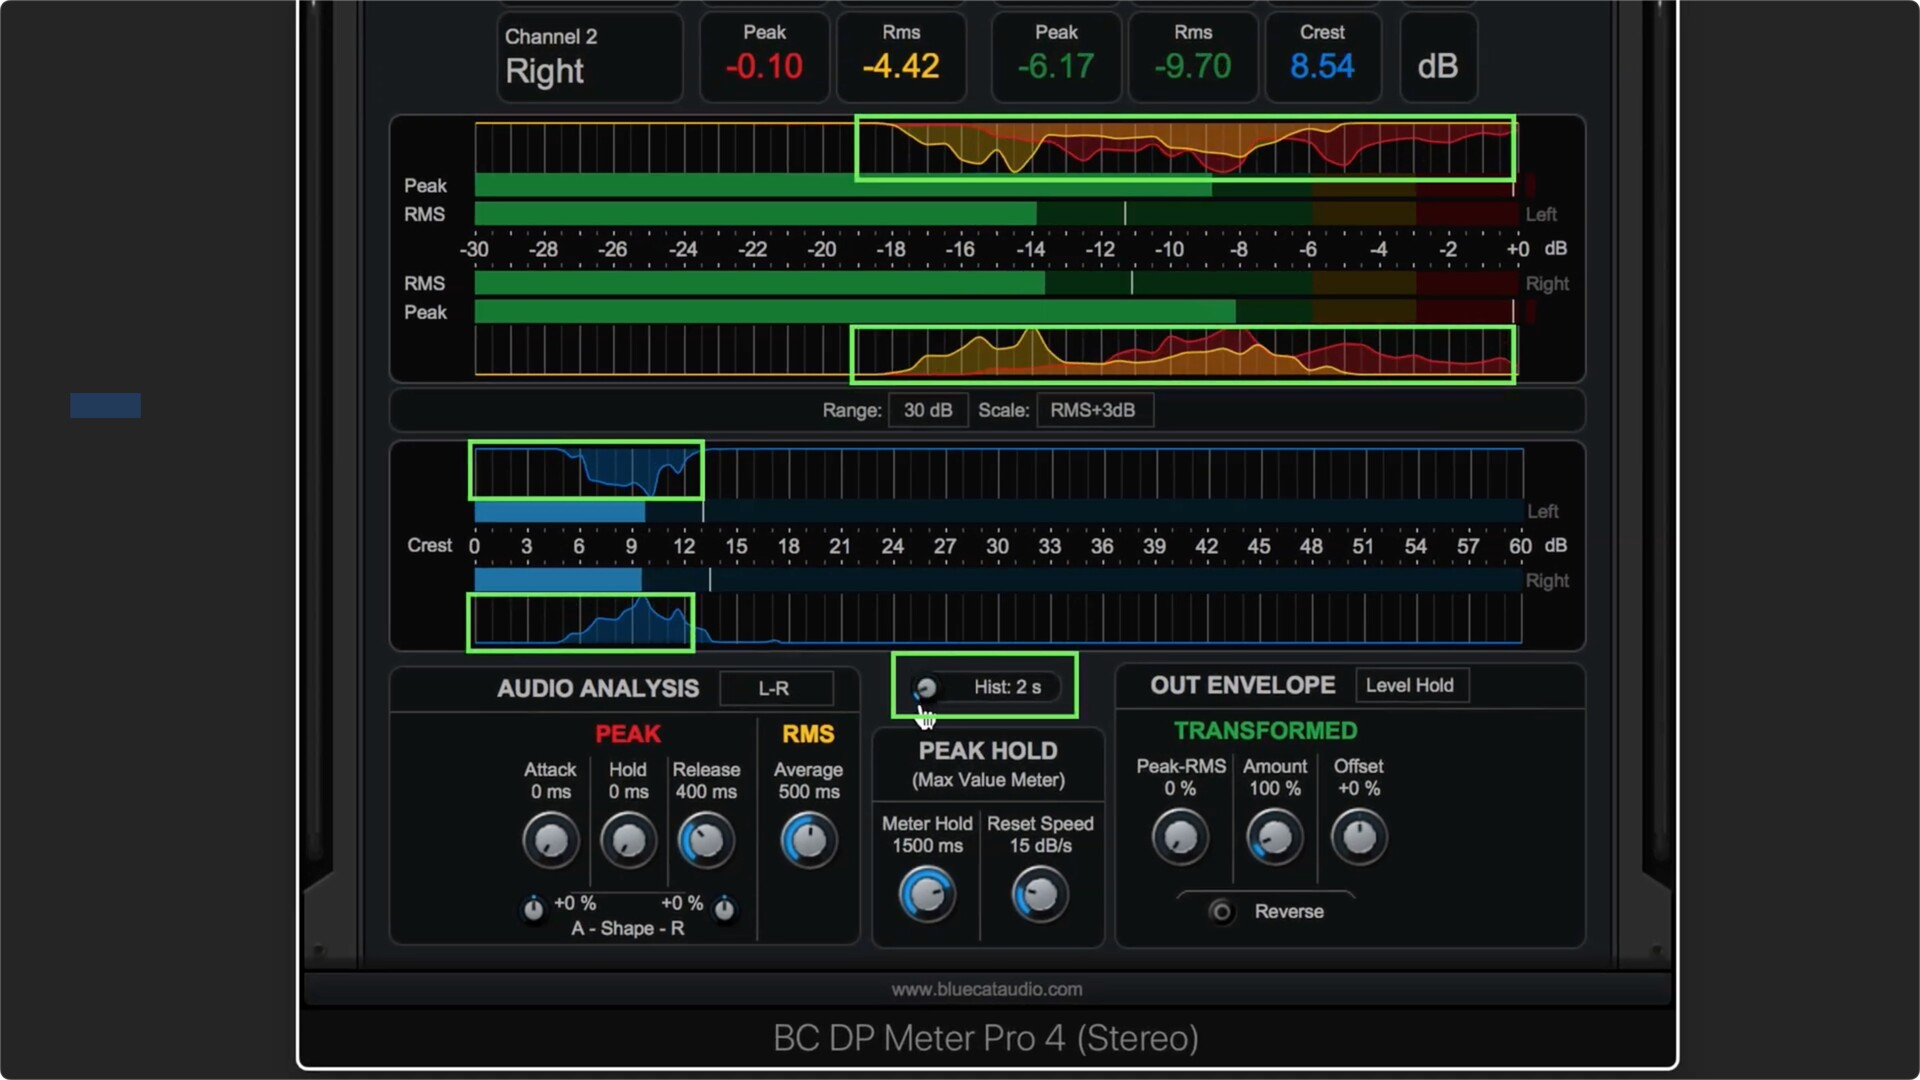
Task: Click the Left crest factor histogram
Action: [998, 472]
